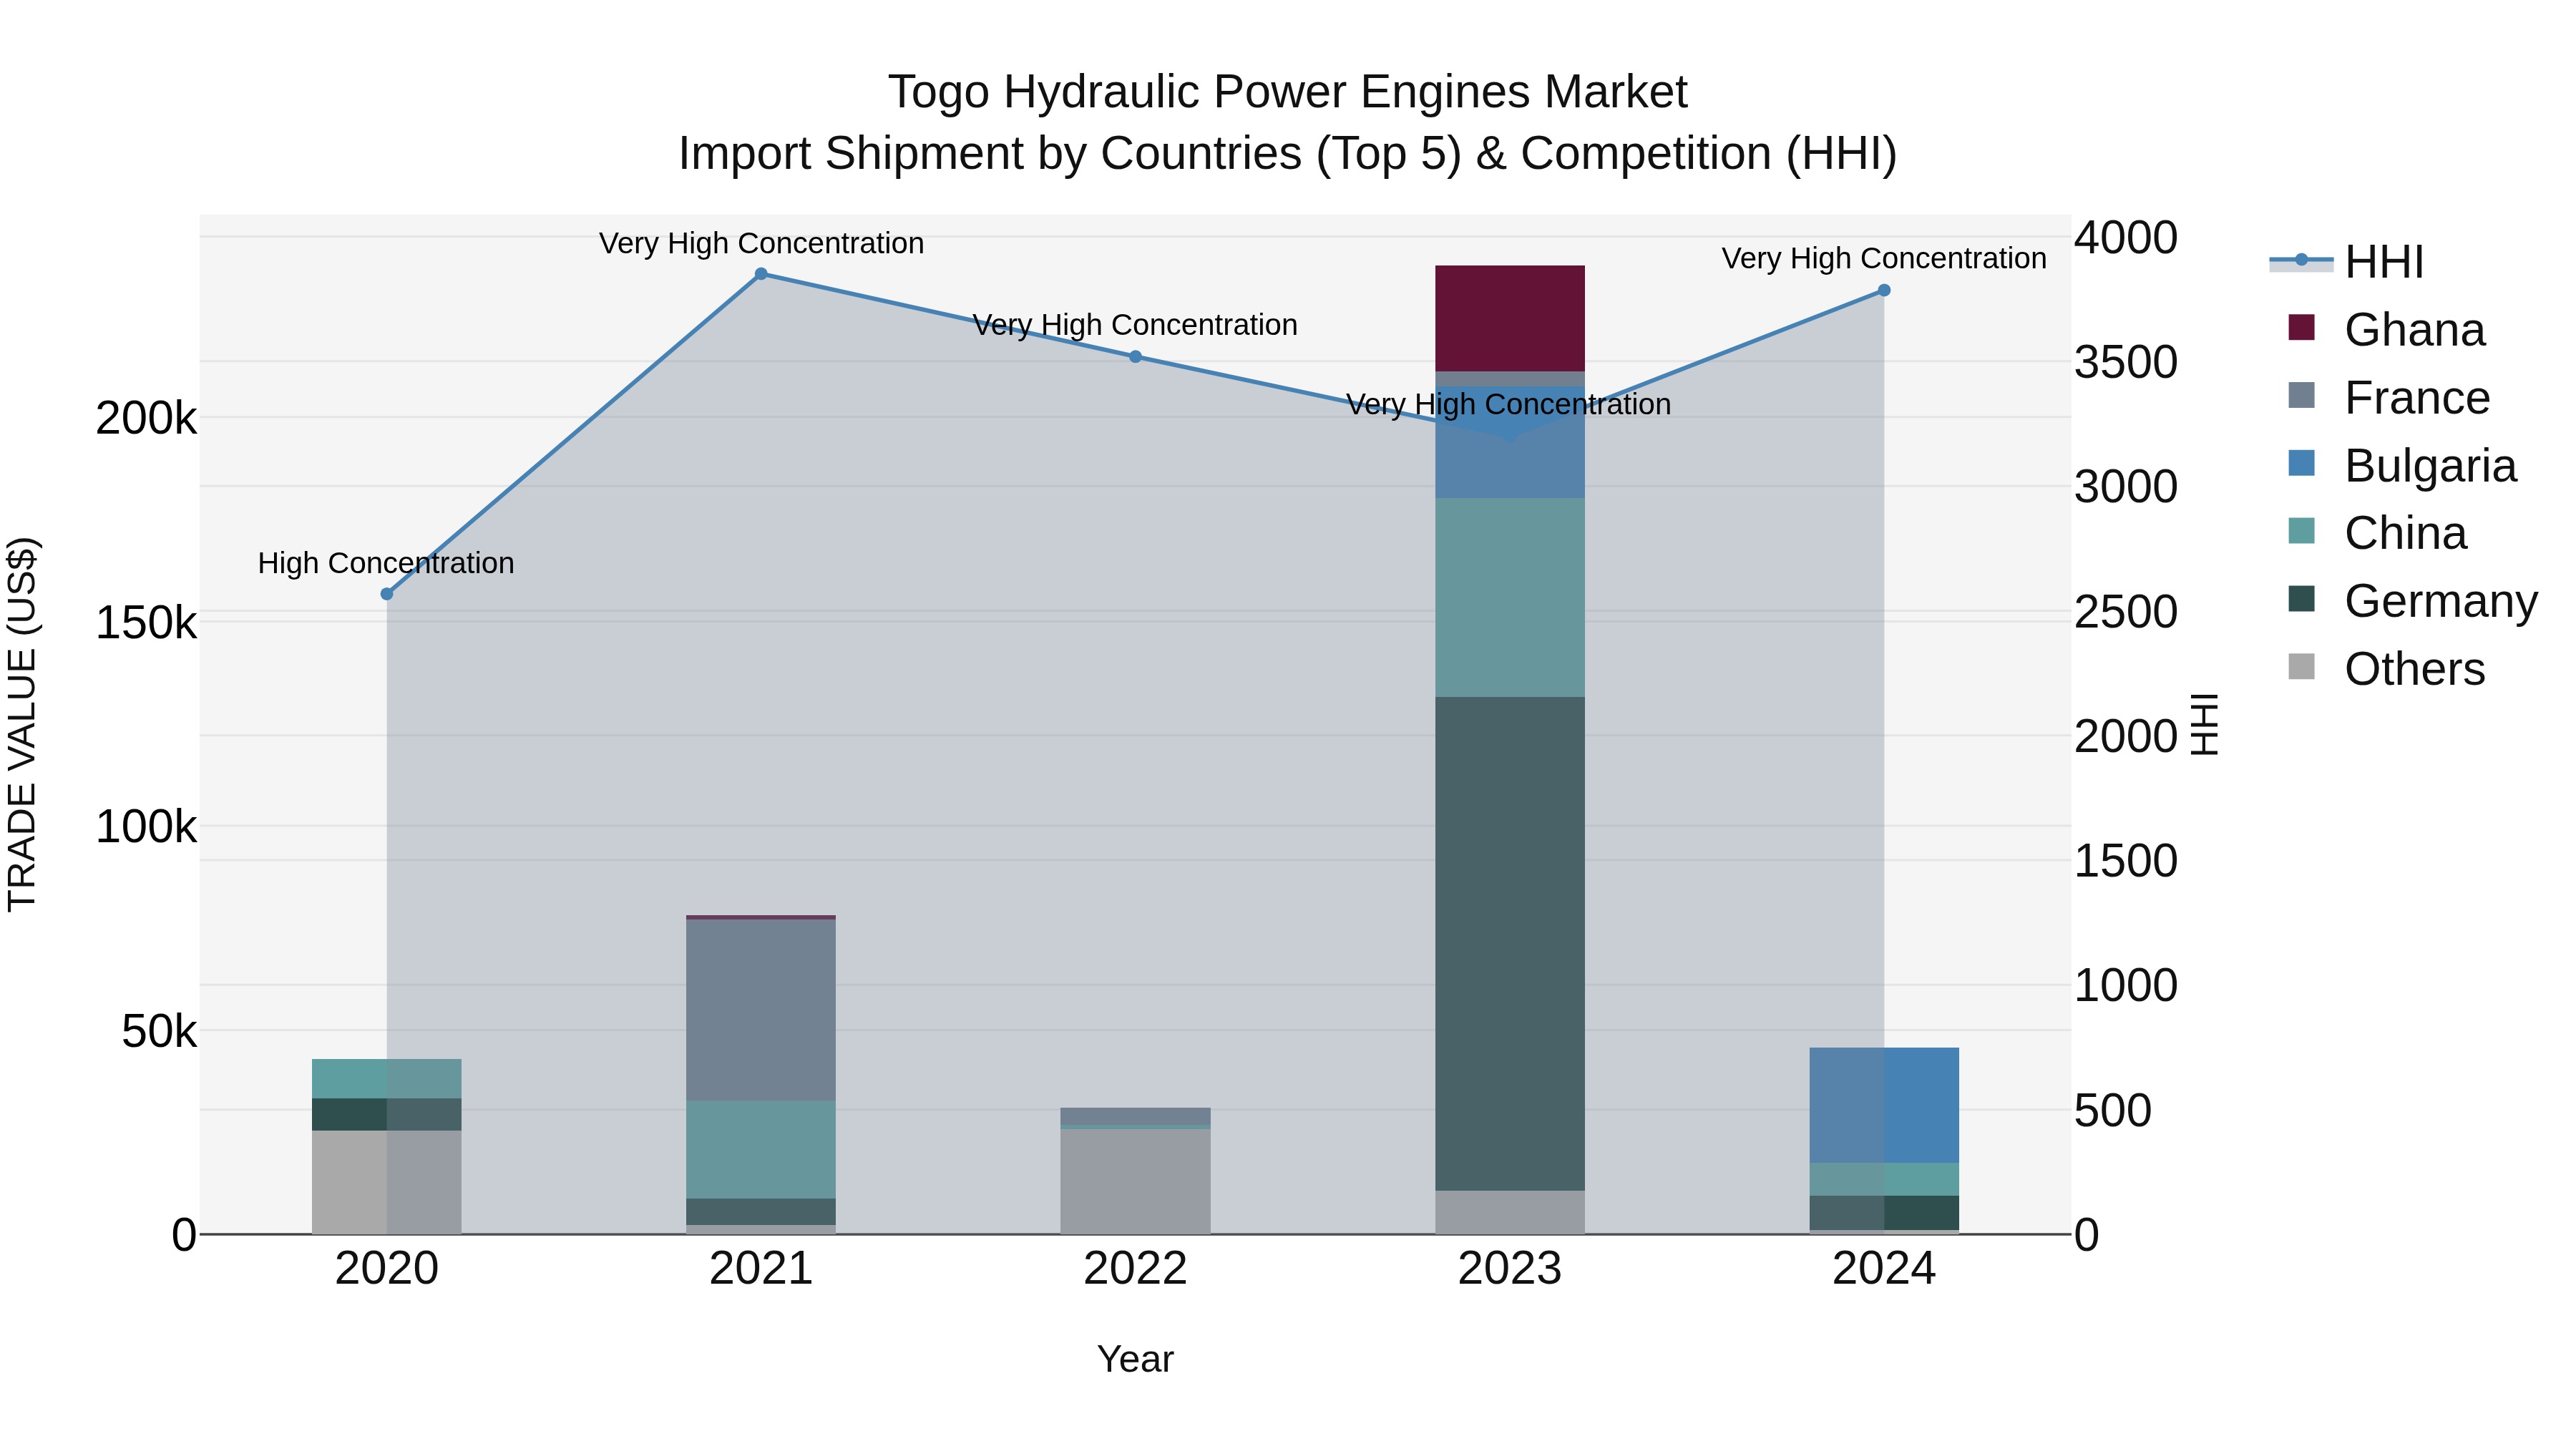This screenshot has height=1449, width=2576.
Task: Click the HHI line marker for 2021
Action: [761, 274]
